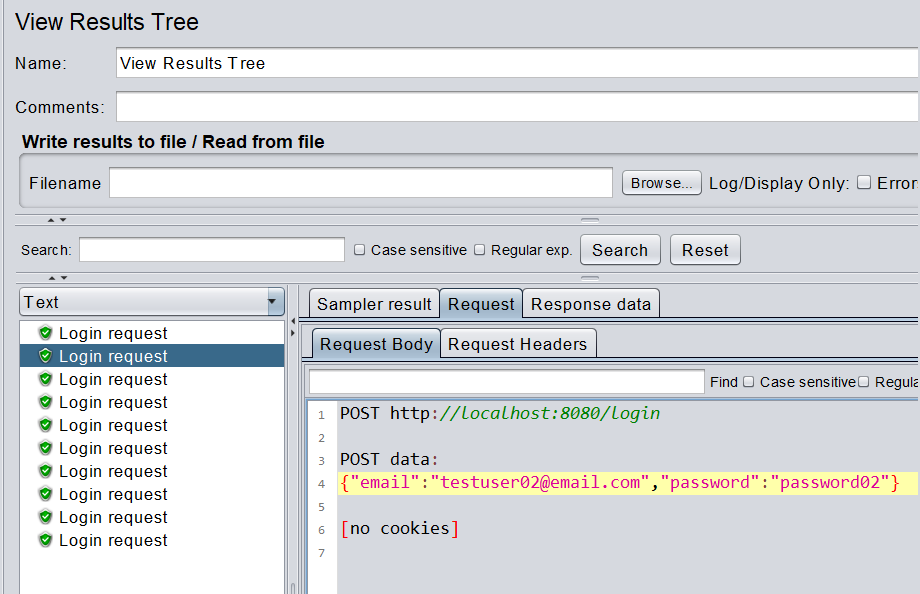Toggle the Errors checkbox next to Log/Display Only

pos(864,183)
